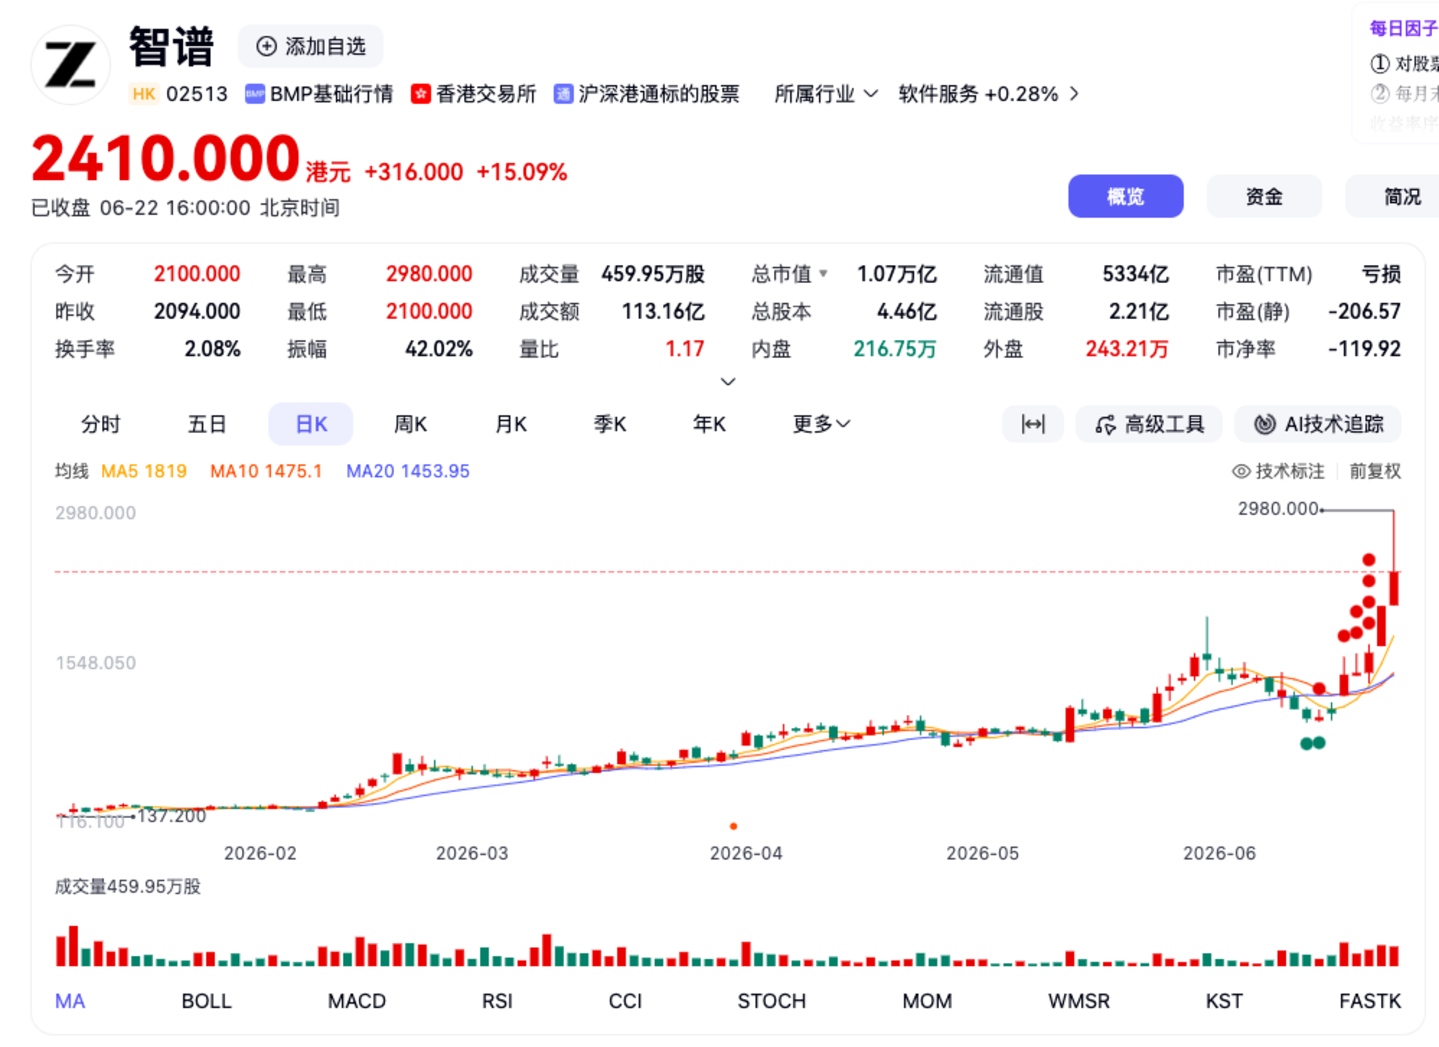Toggle the MA indicator below chart
Screen dimensions: 1439x1047
click(x=70, y=1001)
